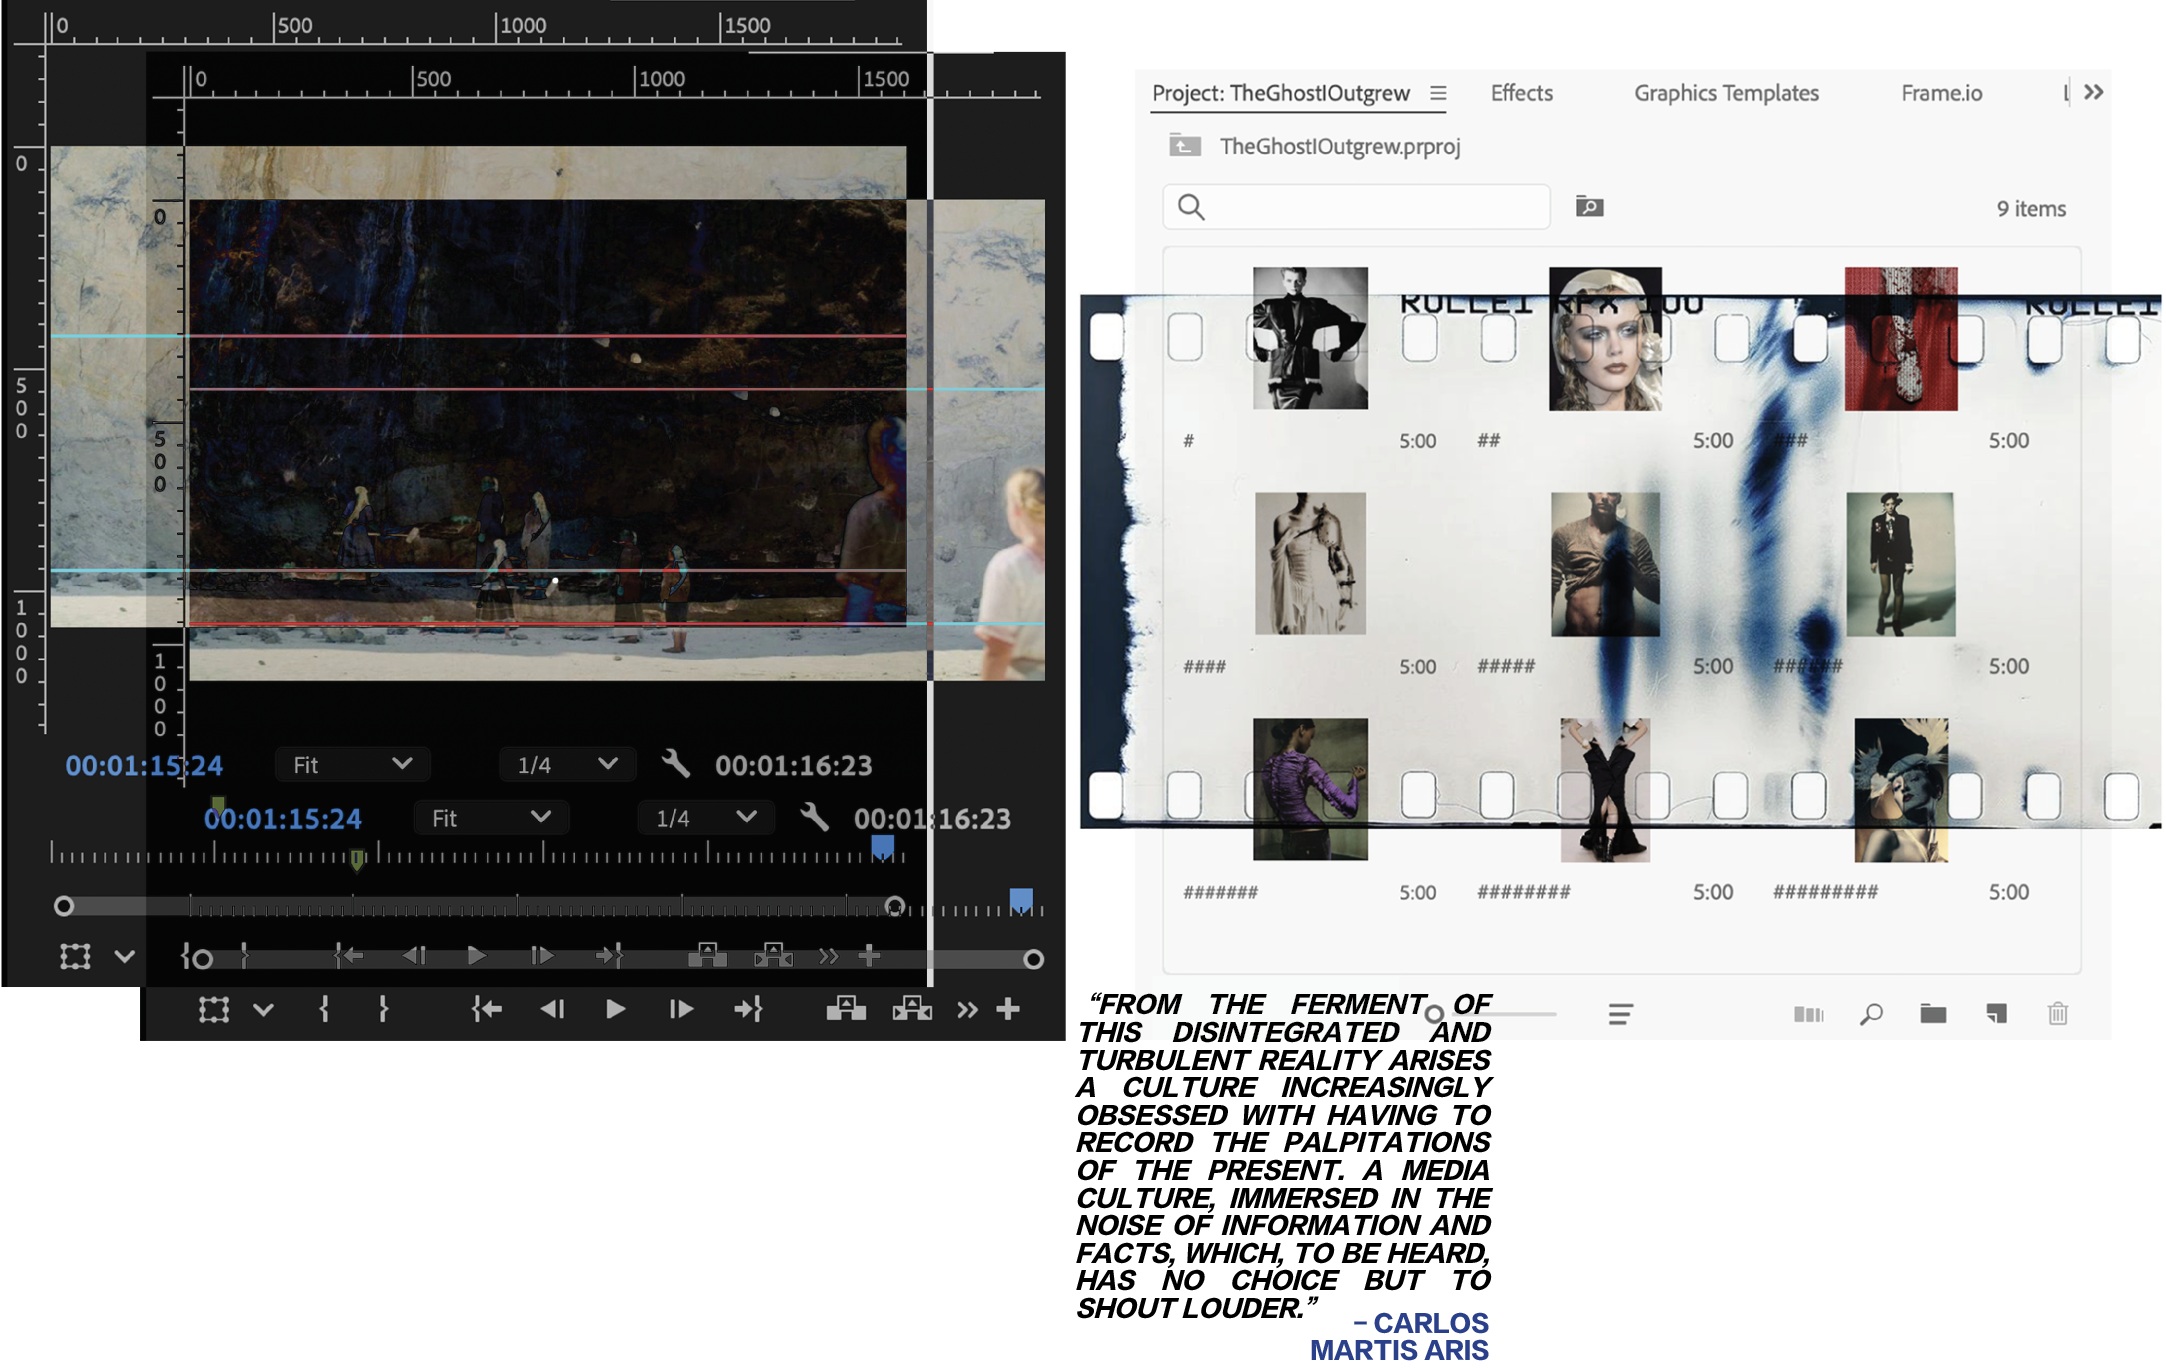Switch to the Effects tab

(x=1520, y=93)
